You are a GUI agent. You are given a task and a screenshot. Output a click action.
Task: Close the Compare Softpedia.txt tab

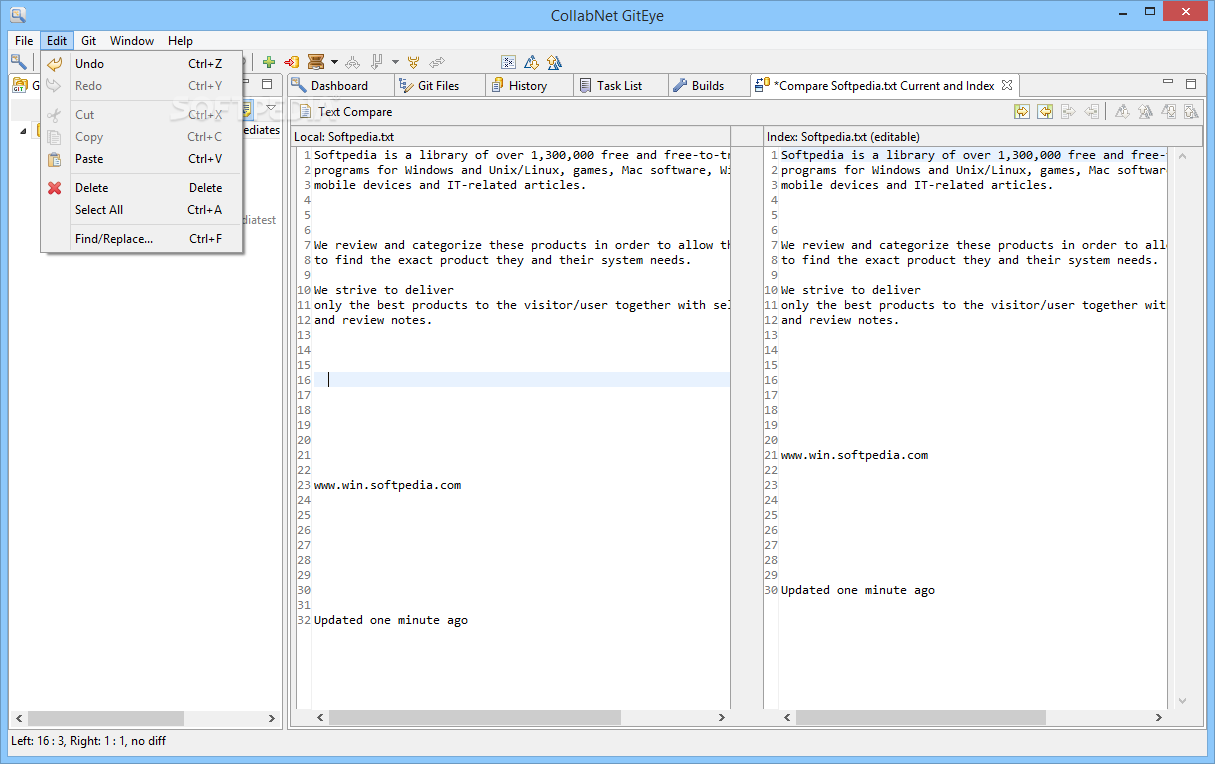pos(1007,85)
